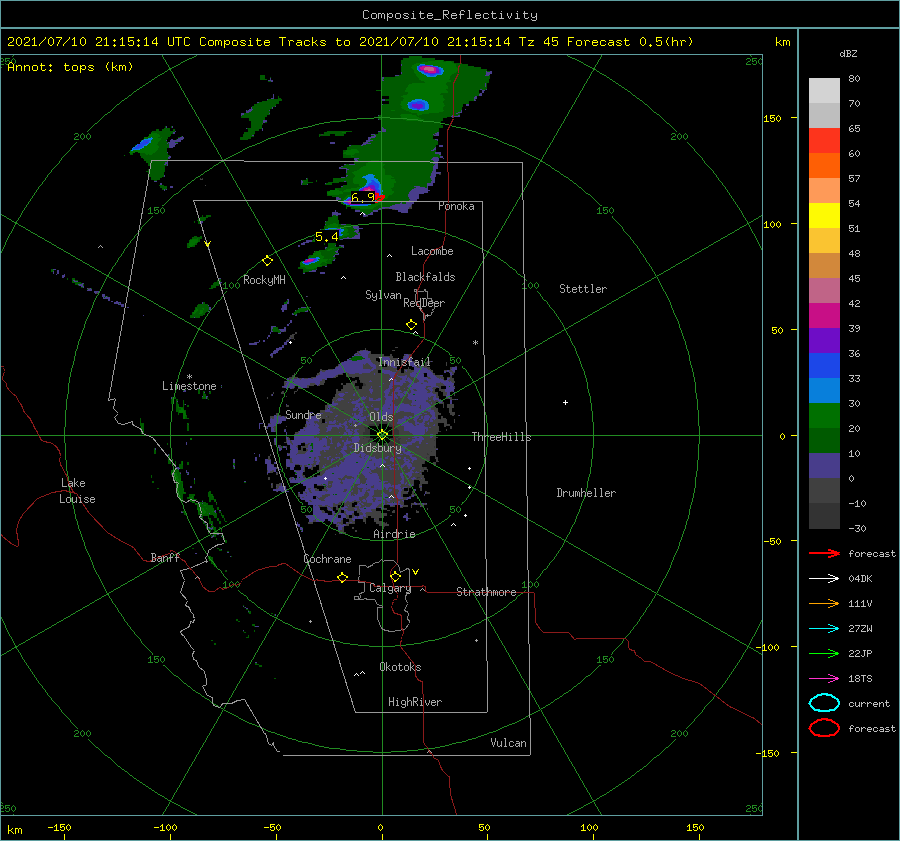Click the cyan 27ZW arrow icon
900x841 pixels.
coord(824,629)
